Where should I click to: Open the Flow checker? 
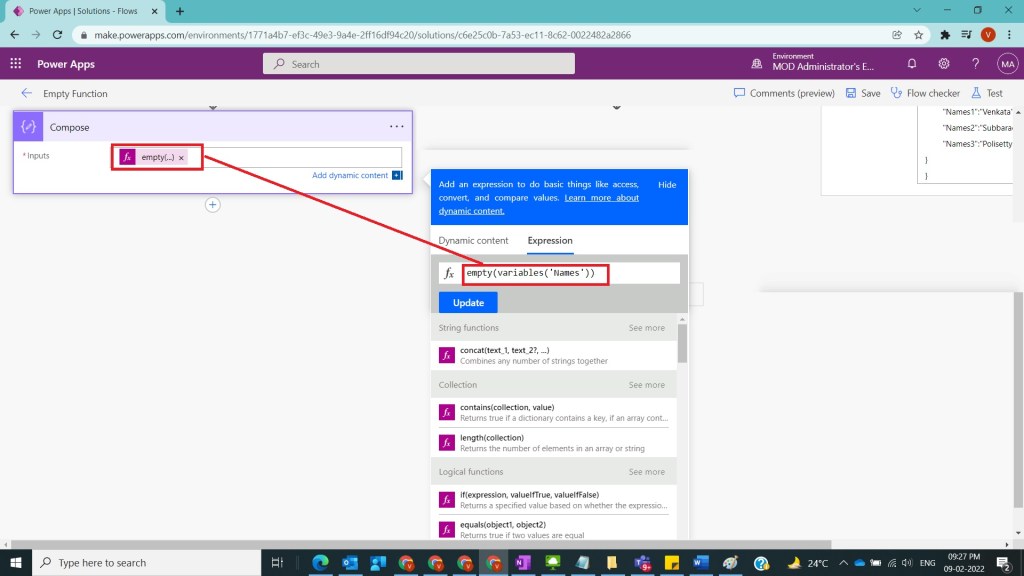coord(925,93)
